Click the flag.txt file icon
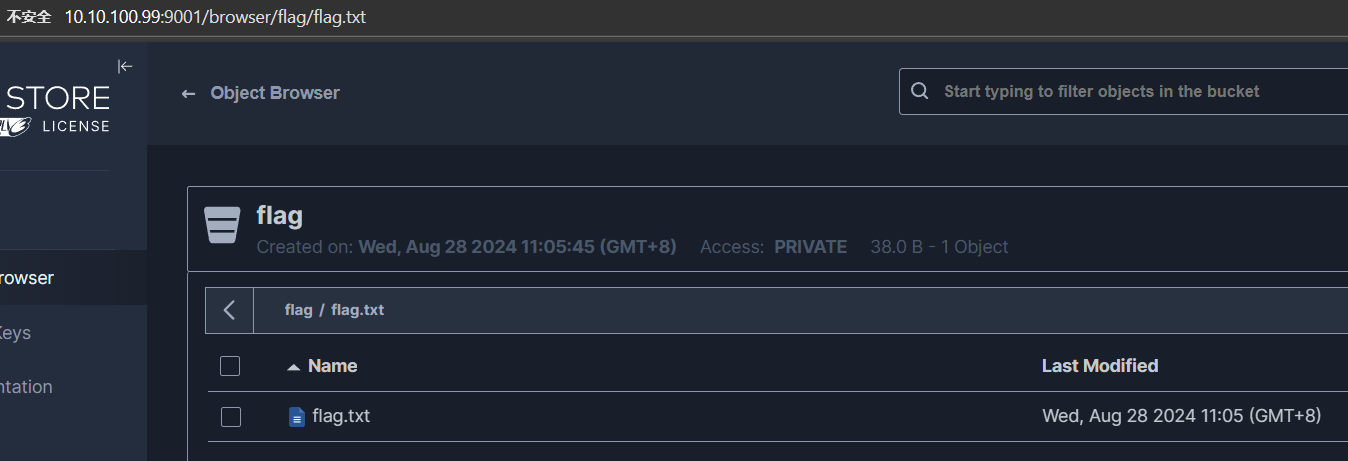Image resolution: width=1348 pixels, height=461 pixels. [x=296, y=416]
